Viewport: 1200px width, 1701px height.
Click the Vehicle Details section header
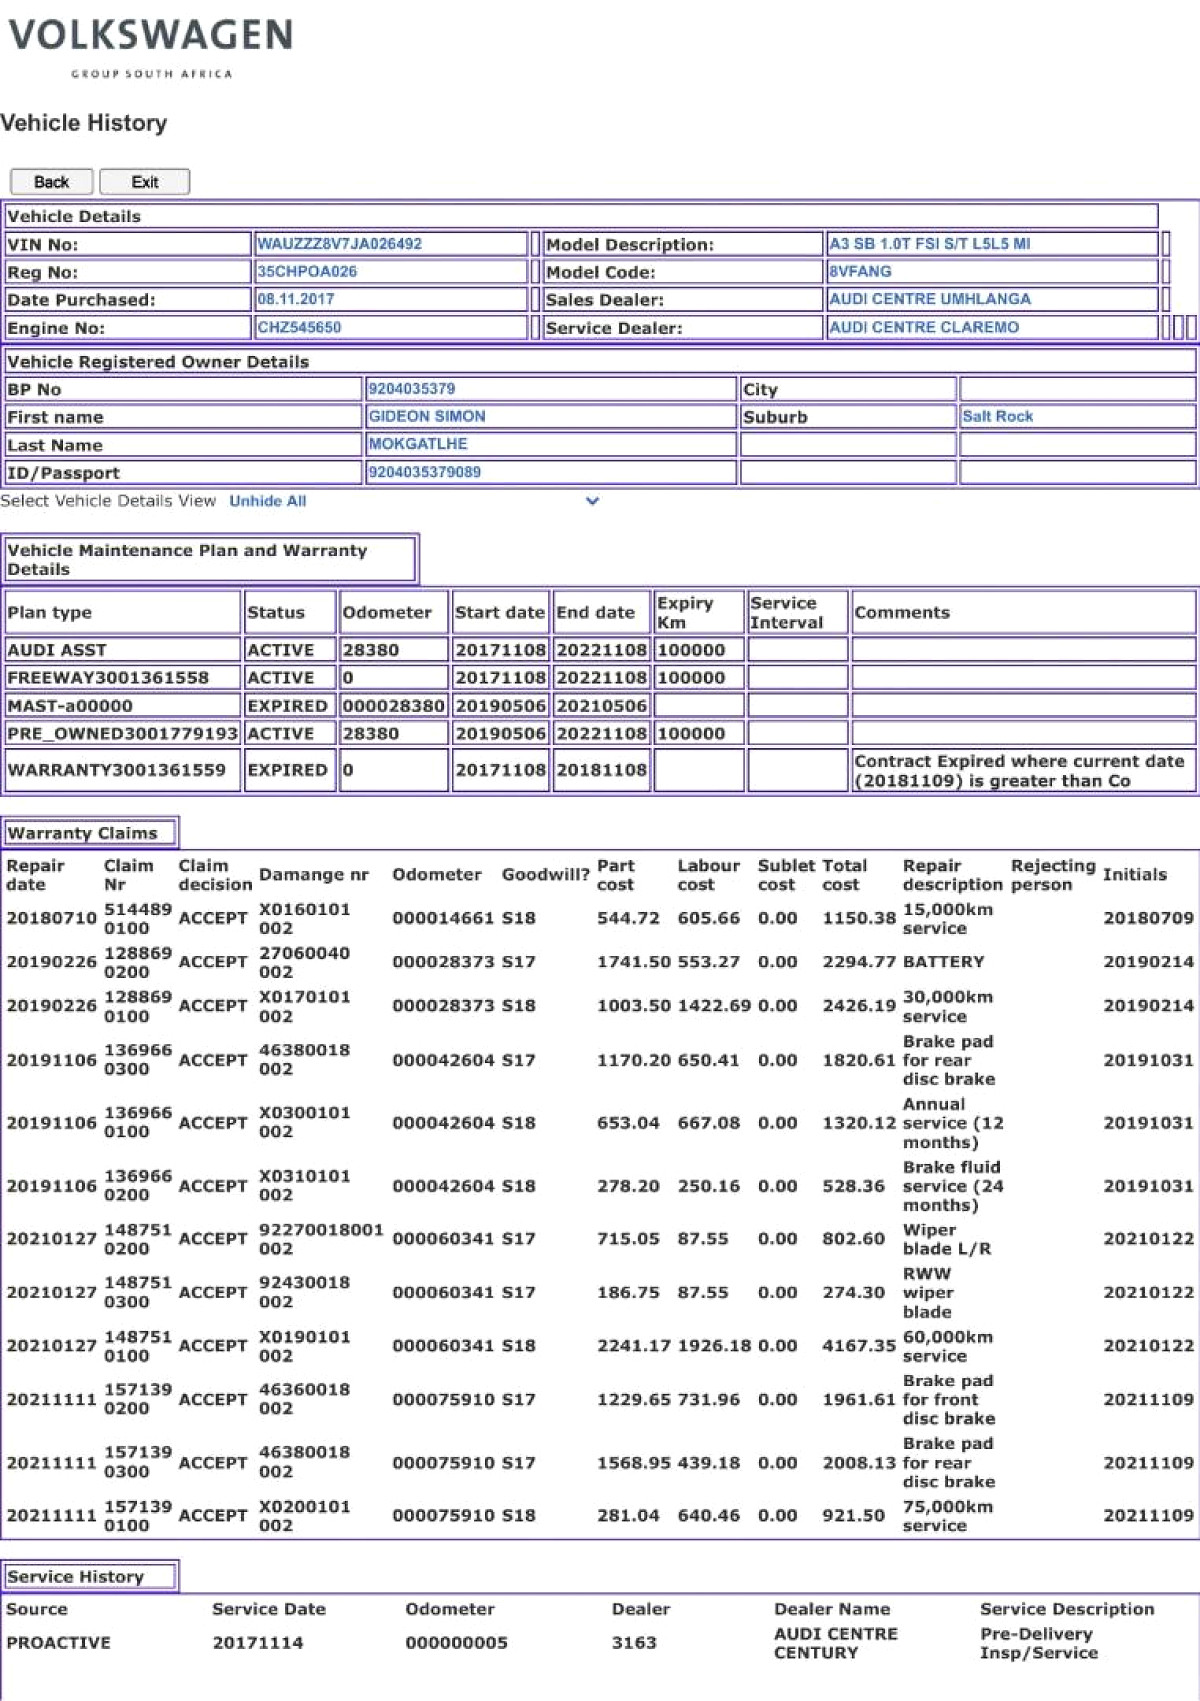point(581,216)
